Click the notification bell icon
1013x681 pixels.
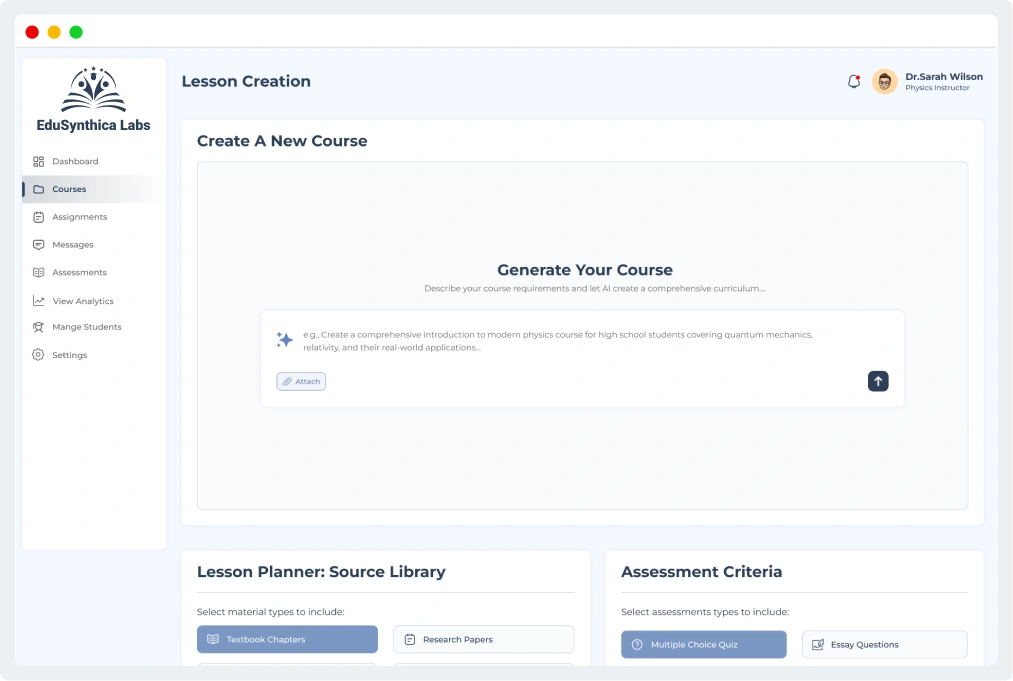pyautogui.click(x=854, y=82)
